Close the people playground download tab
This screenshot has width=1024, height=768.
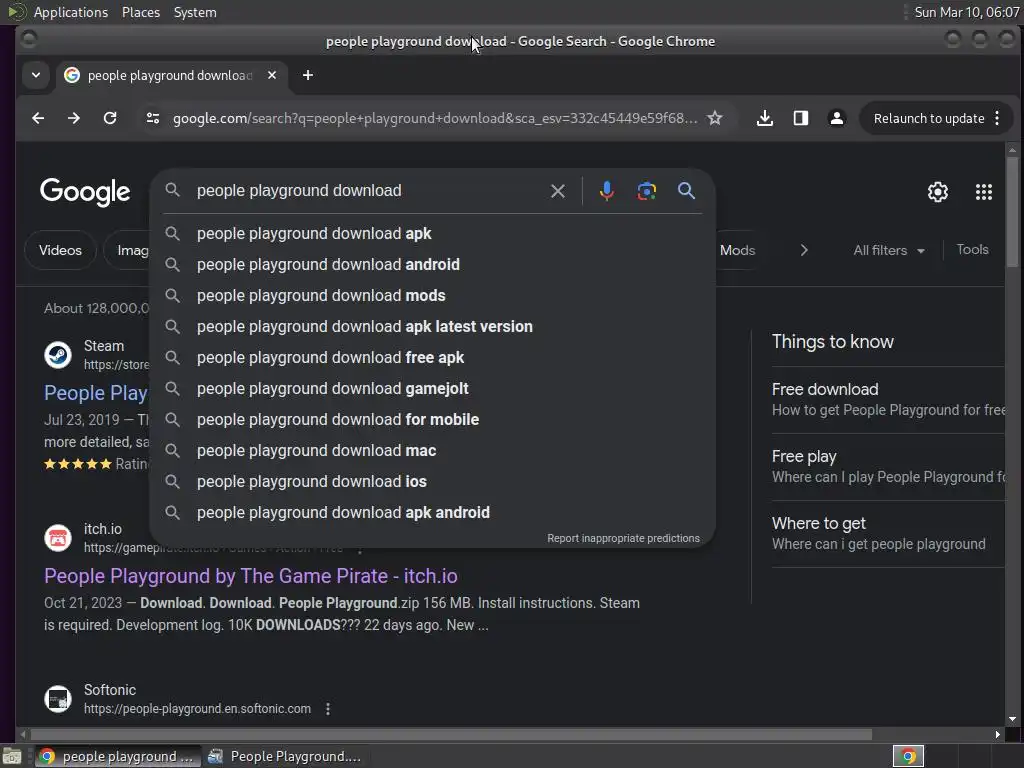pos(272,75)
